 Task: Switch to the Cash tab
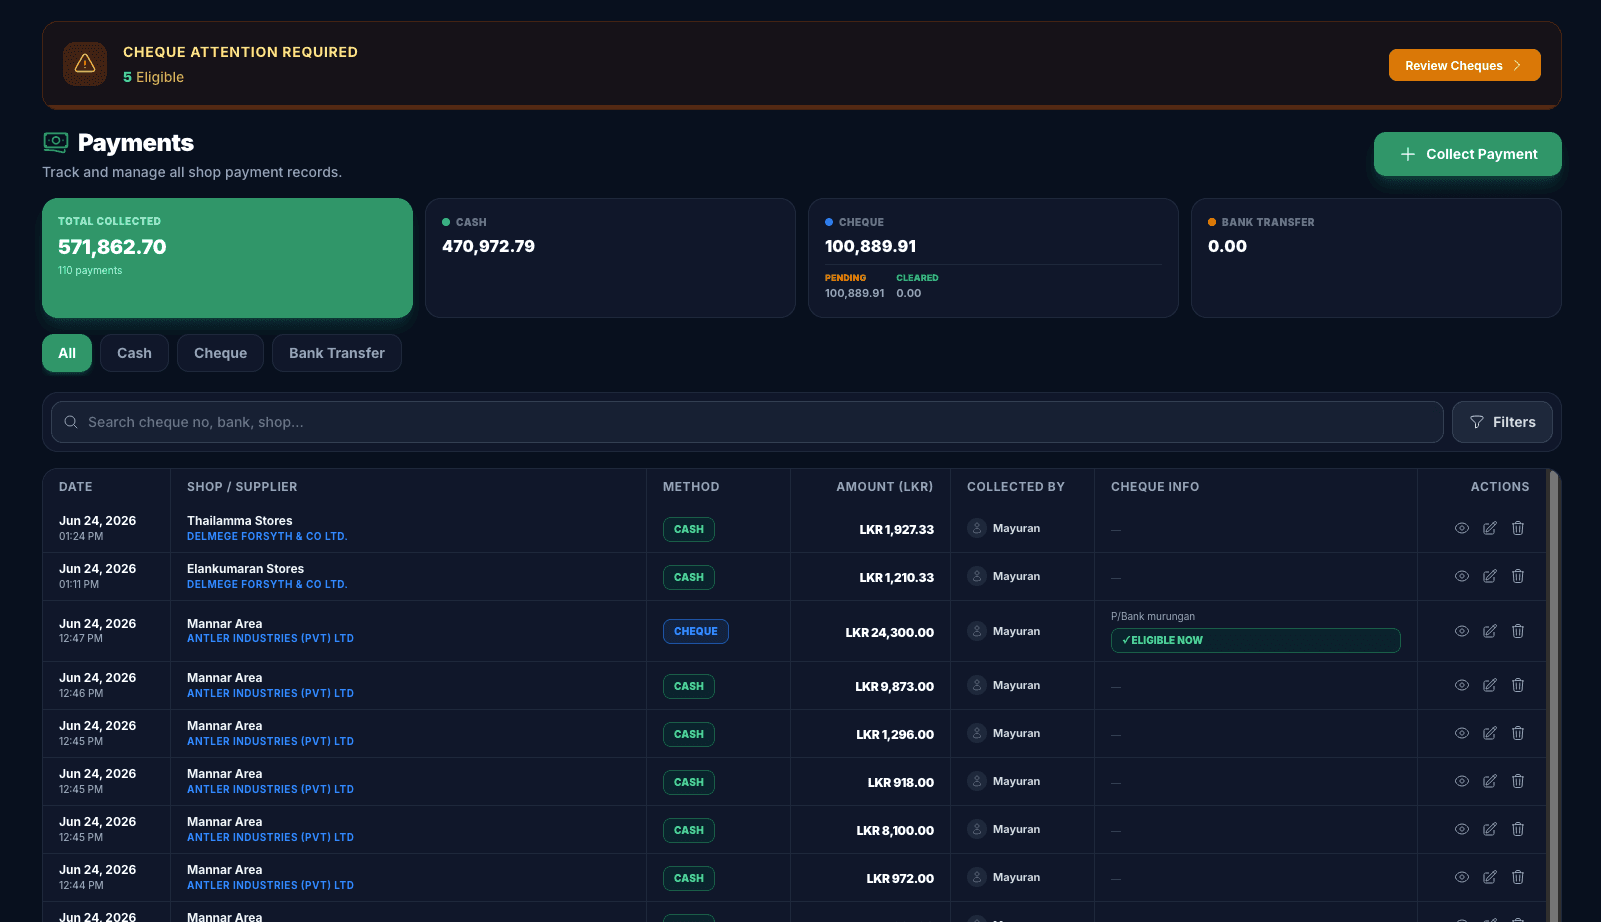click(x=134, y=353)
